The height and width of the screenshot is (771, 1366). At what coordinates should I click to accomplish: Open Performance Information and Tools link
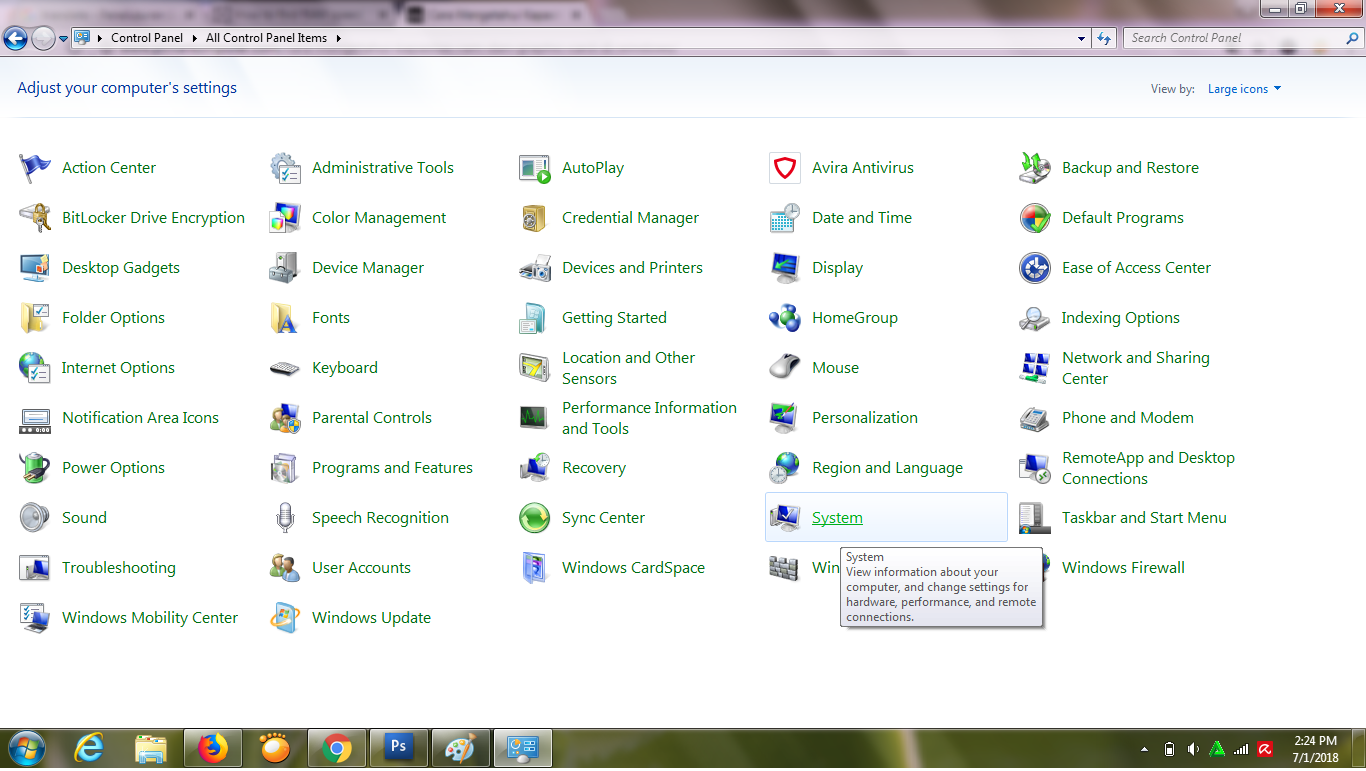click(x=649, y=418)
